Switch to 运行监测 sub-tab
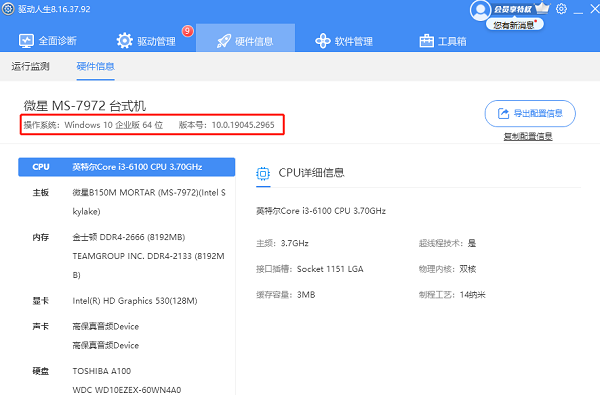This screenshot has width=600, height=395. click(x=30, y=66)
